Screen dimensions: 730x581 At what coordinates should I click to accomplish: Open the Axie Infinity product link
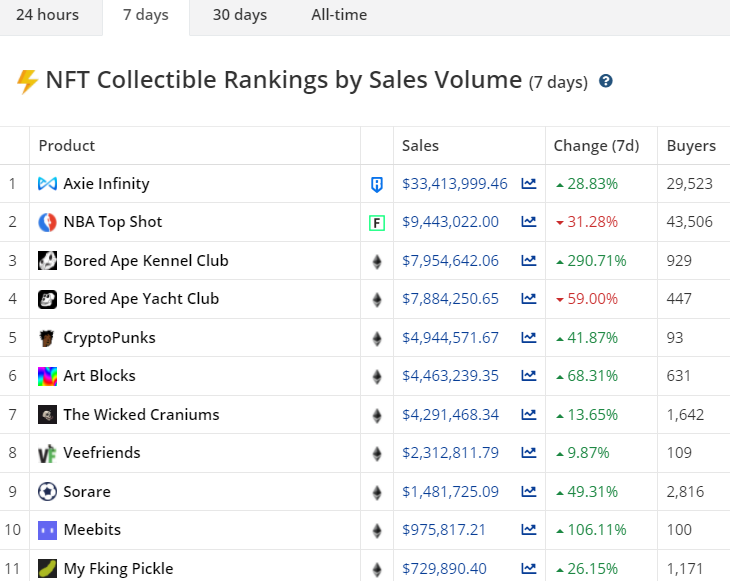pyautogui.click(x=106, y=184)
